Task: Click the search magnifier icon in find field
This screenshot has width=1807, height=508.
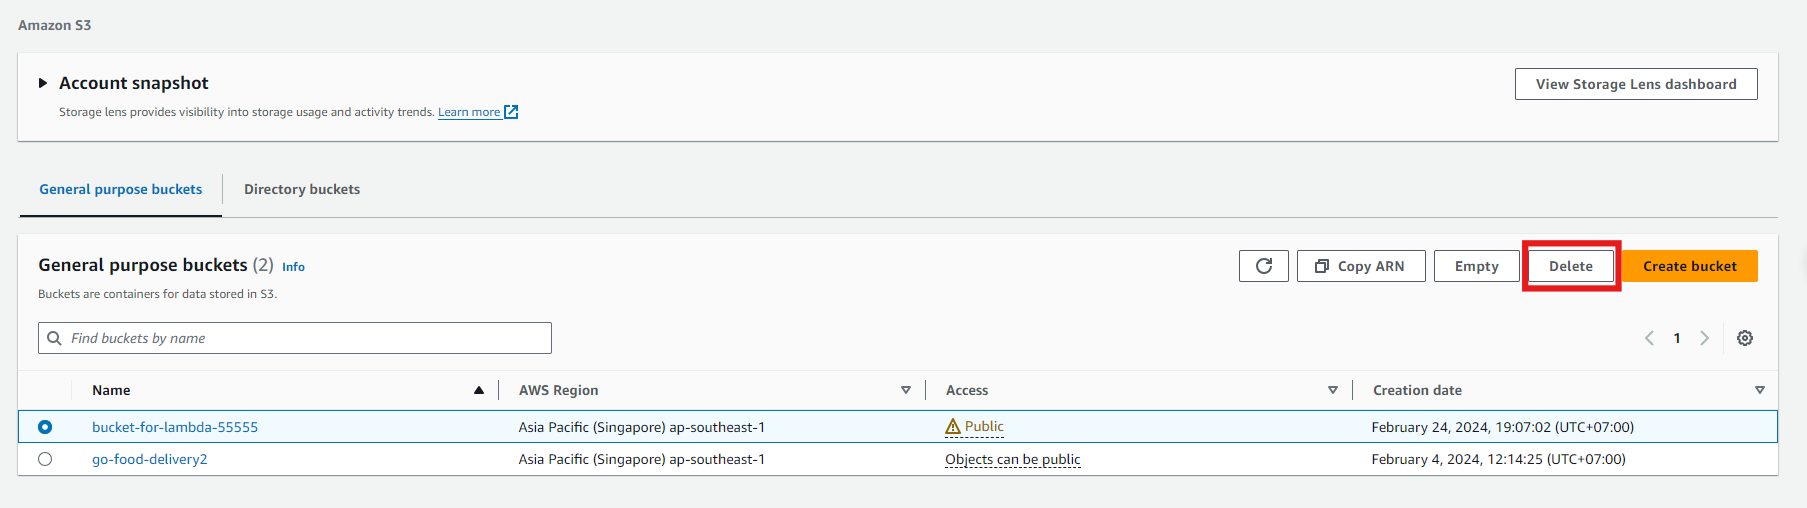Action: pos(55,338)
